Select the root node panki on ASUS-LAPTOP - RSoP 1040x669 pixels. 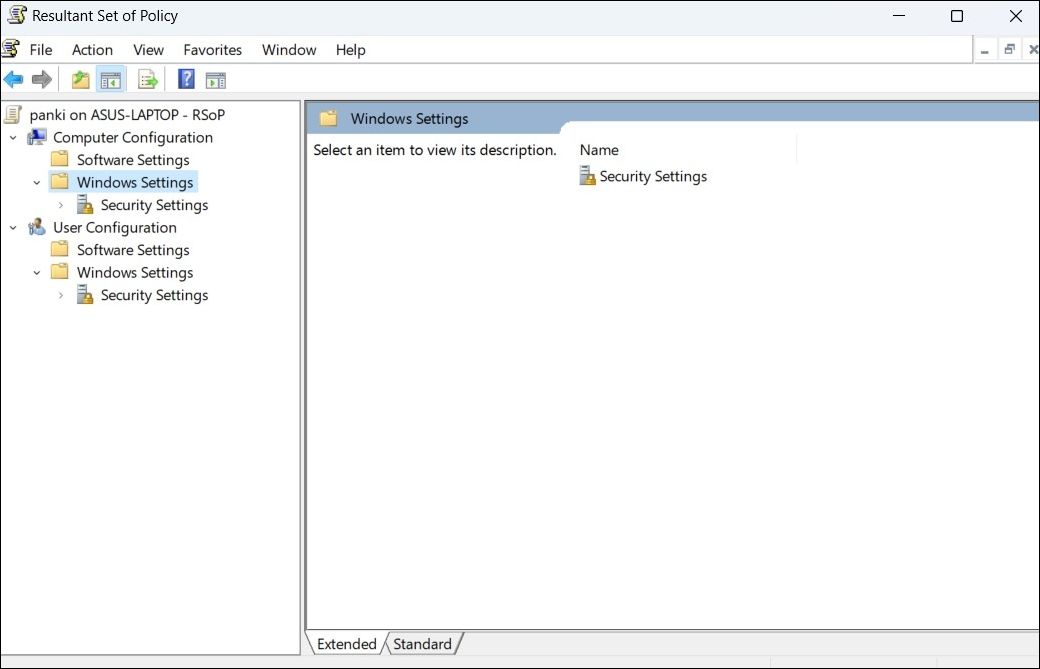127,115
